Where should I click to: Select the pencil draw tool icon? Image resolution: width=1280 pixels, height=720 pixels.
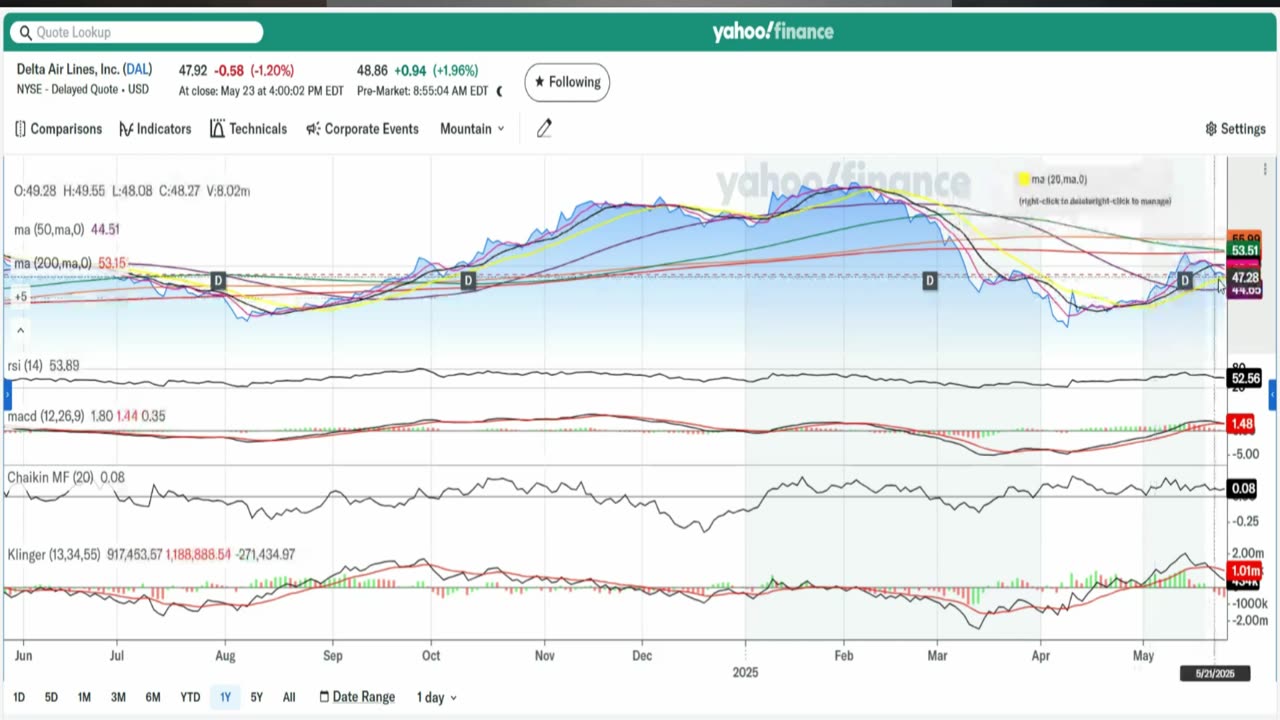click(544, 129)
